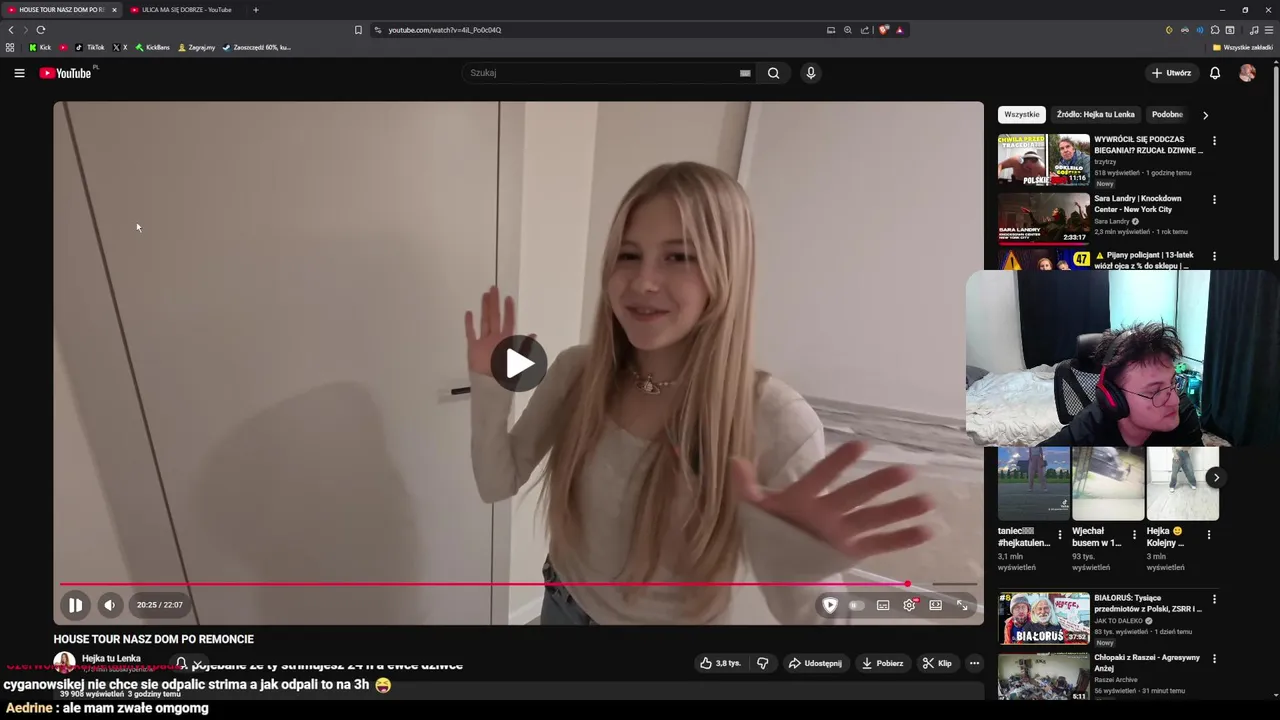The image size is (1280, 720).
Task: Open options for Wjechał busem Shorts item
Action: tap(1134, 535)
